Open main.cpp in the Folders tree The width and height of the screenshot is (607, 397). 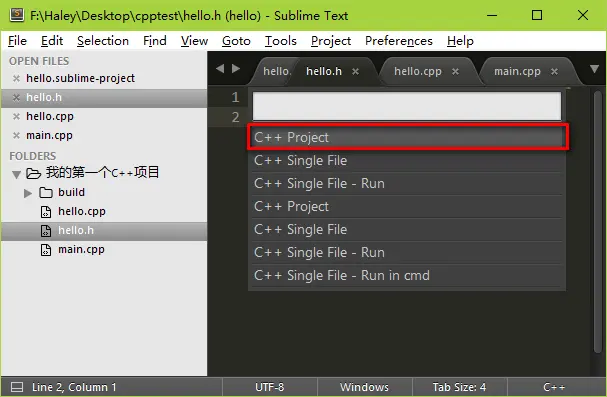tap(81, 250)
